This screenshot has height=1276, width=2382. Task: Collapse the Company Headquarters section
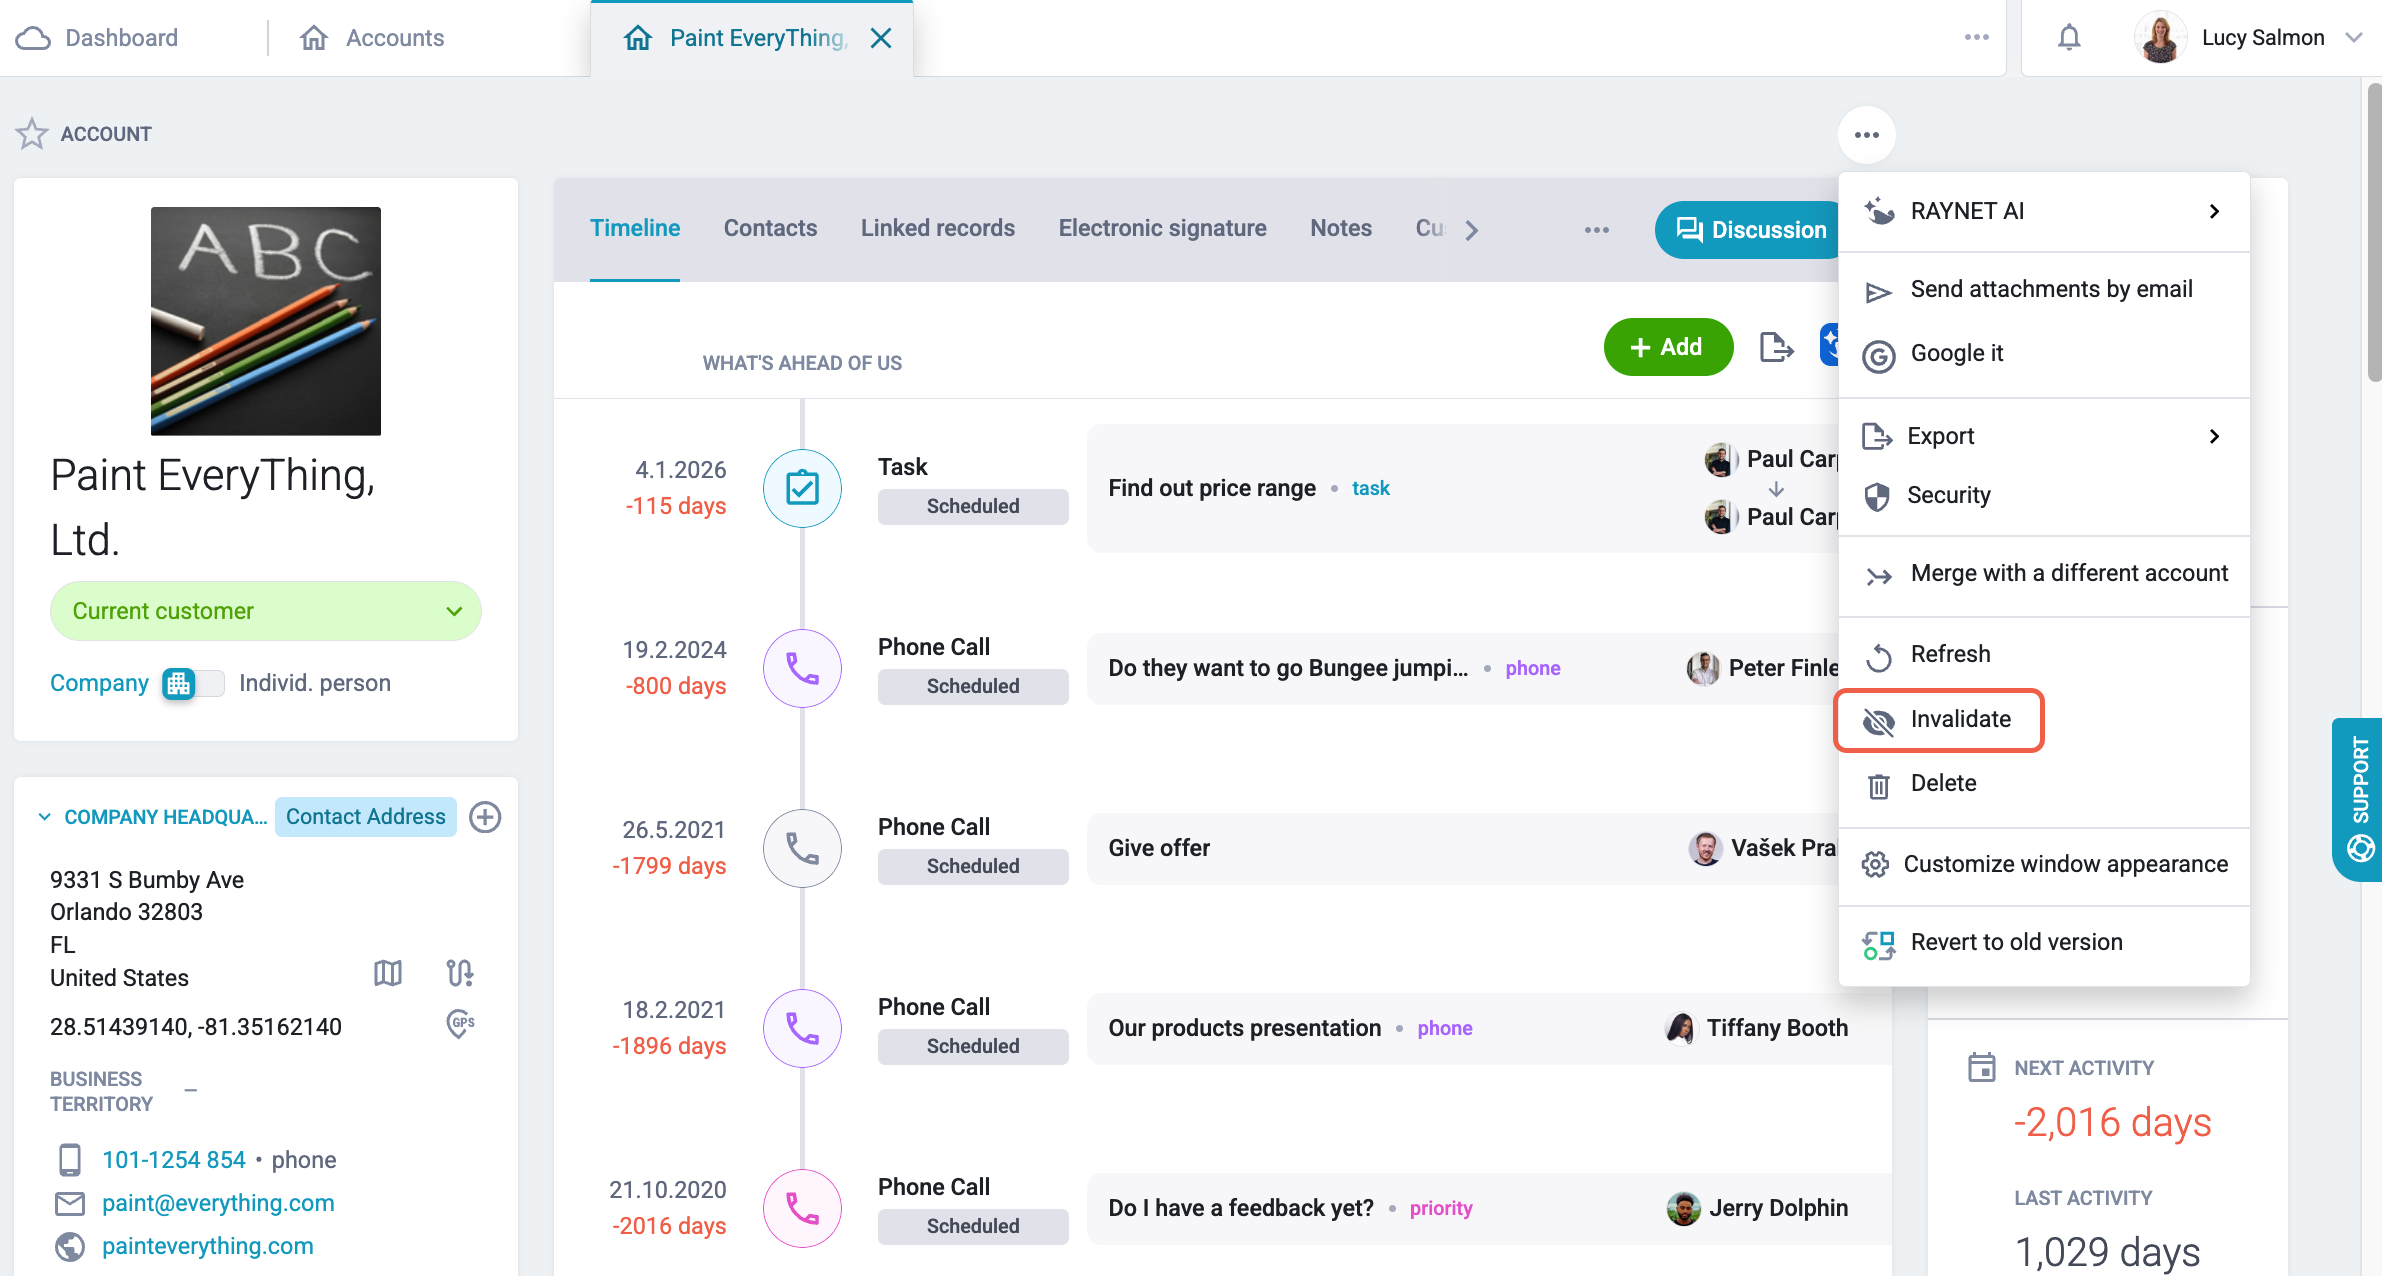pos(44,817)
